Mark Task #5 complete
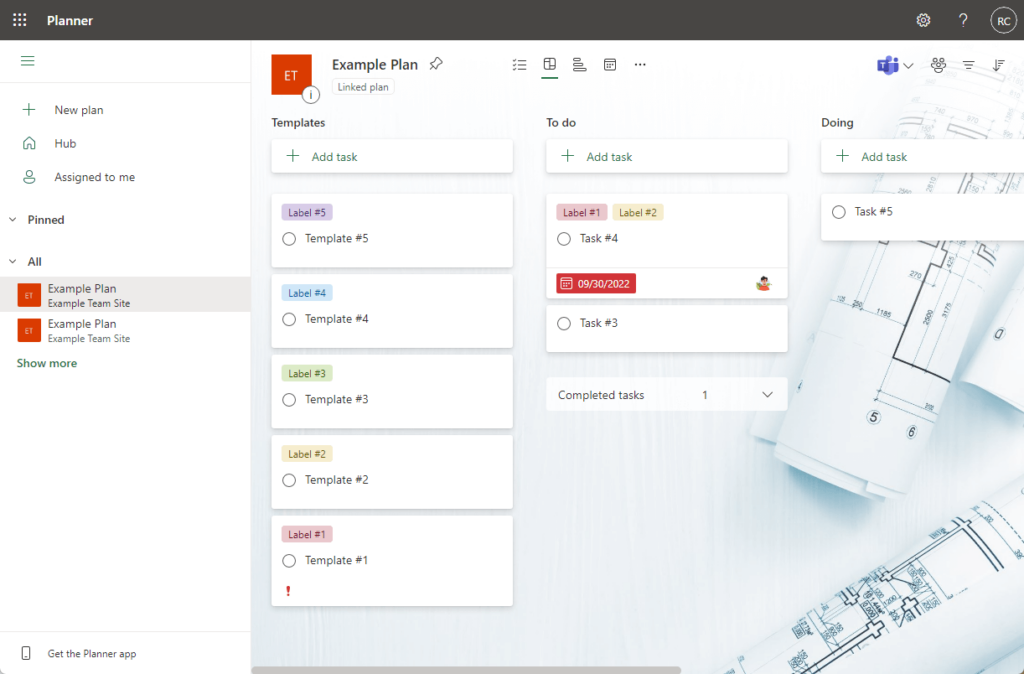Image resolution: width=1024 pixels, height=674 pixels. 839,212
